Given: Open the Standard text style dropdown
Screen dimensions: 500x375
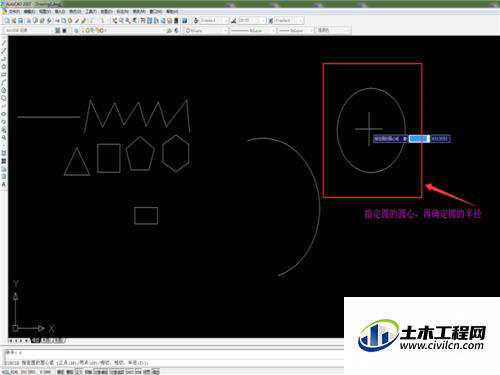Looking at the screenshot, I should (214, 21).
